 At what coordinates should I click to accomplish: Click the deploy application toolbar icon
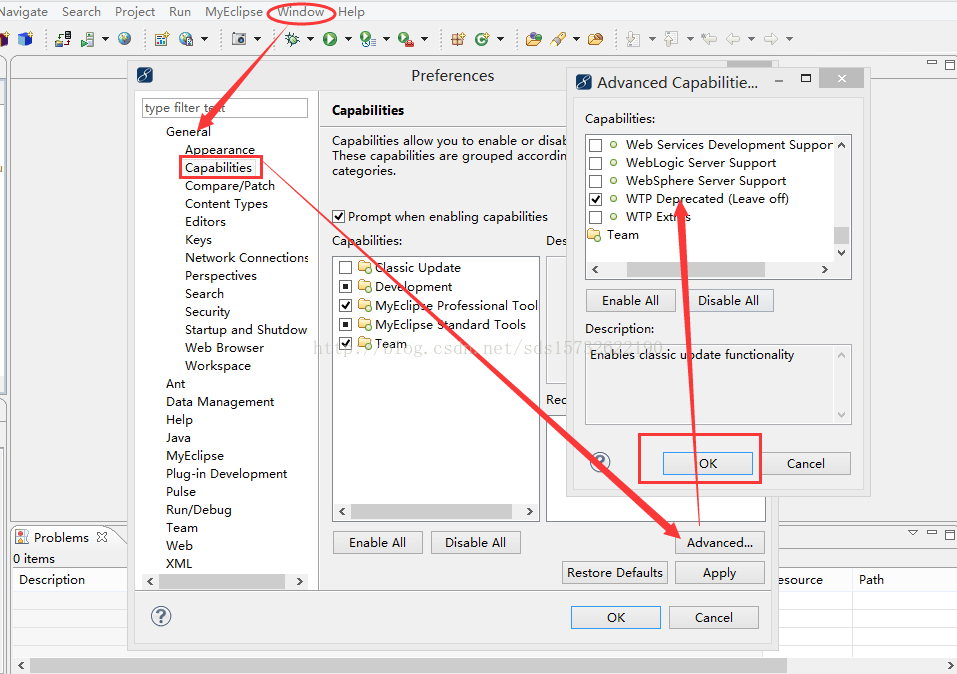tap(63, 39)
